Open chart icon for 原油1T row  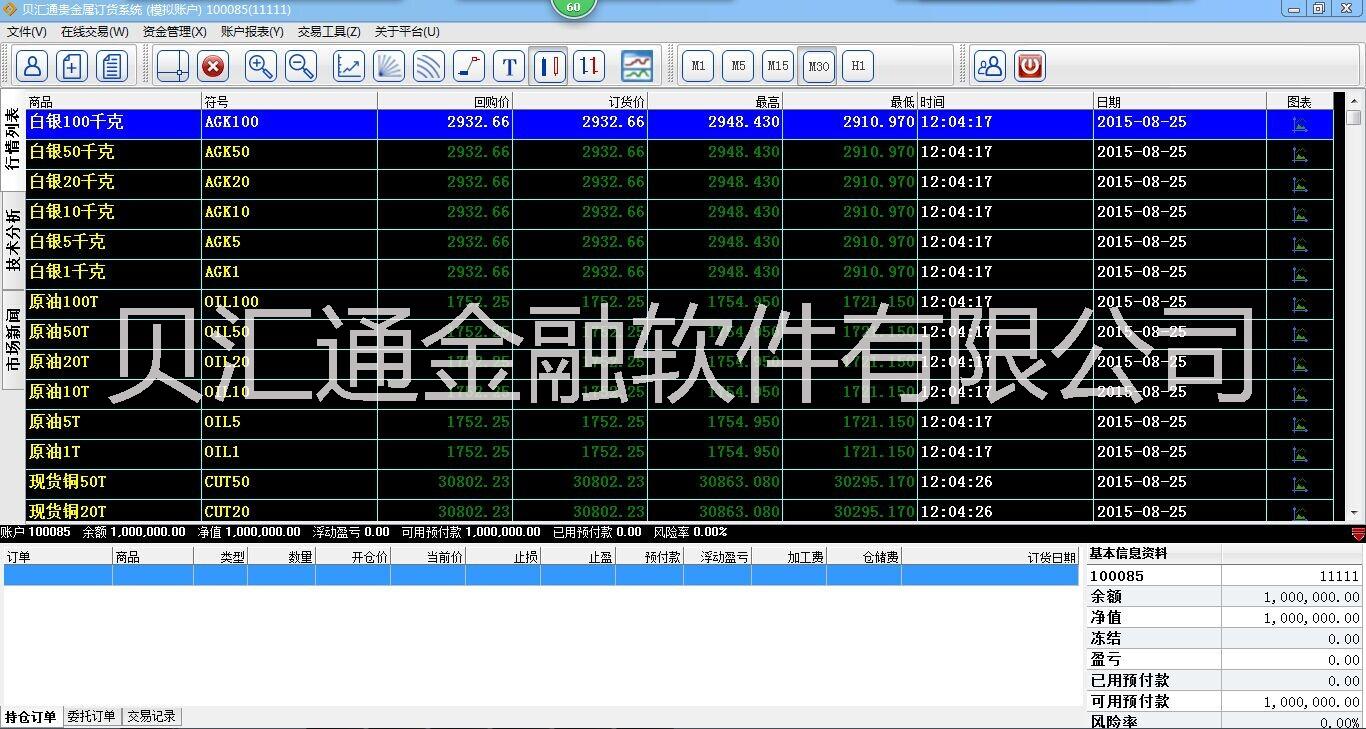pyautogui.click(x=1300, y=454)
